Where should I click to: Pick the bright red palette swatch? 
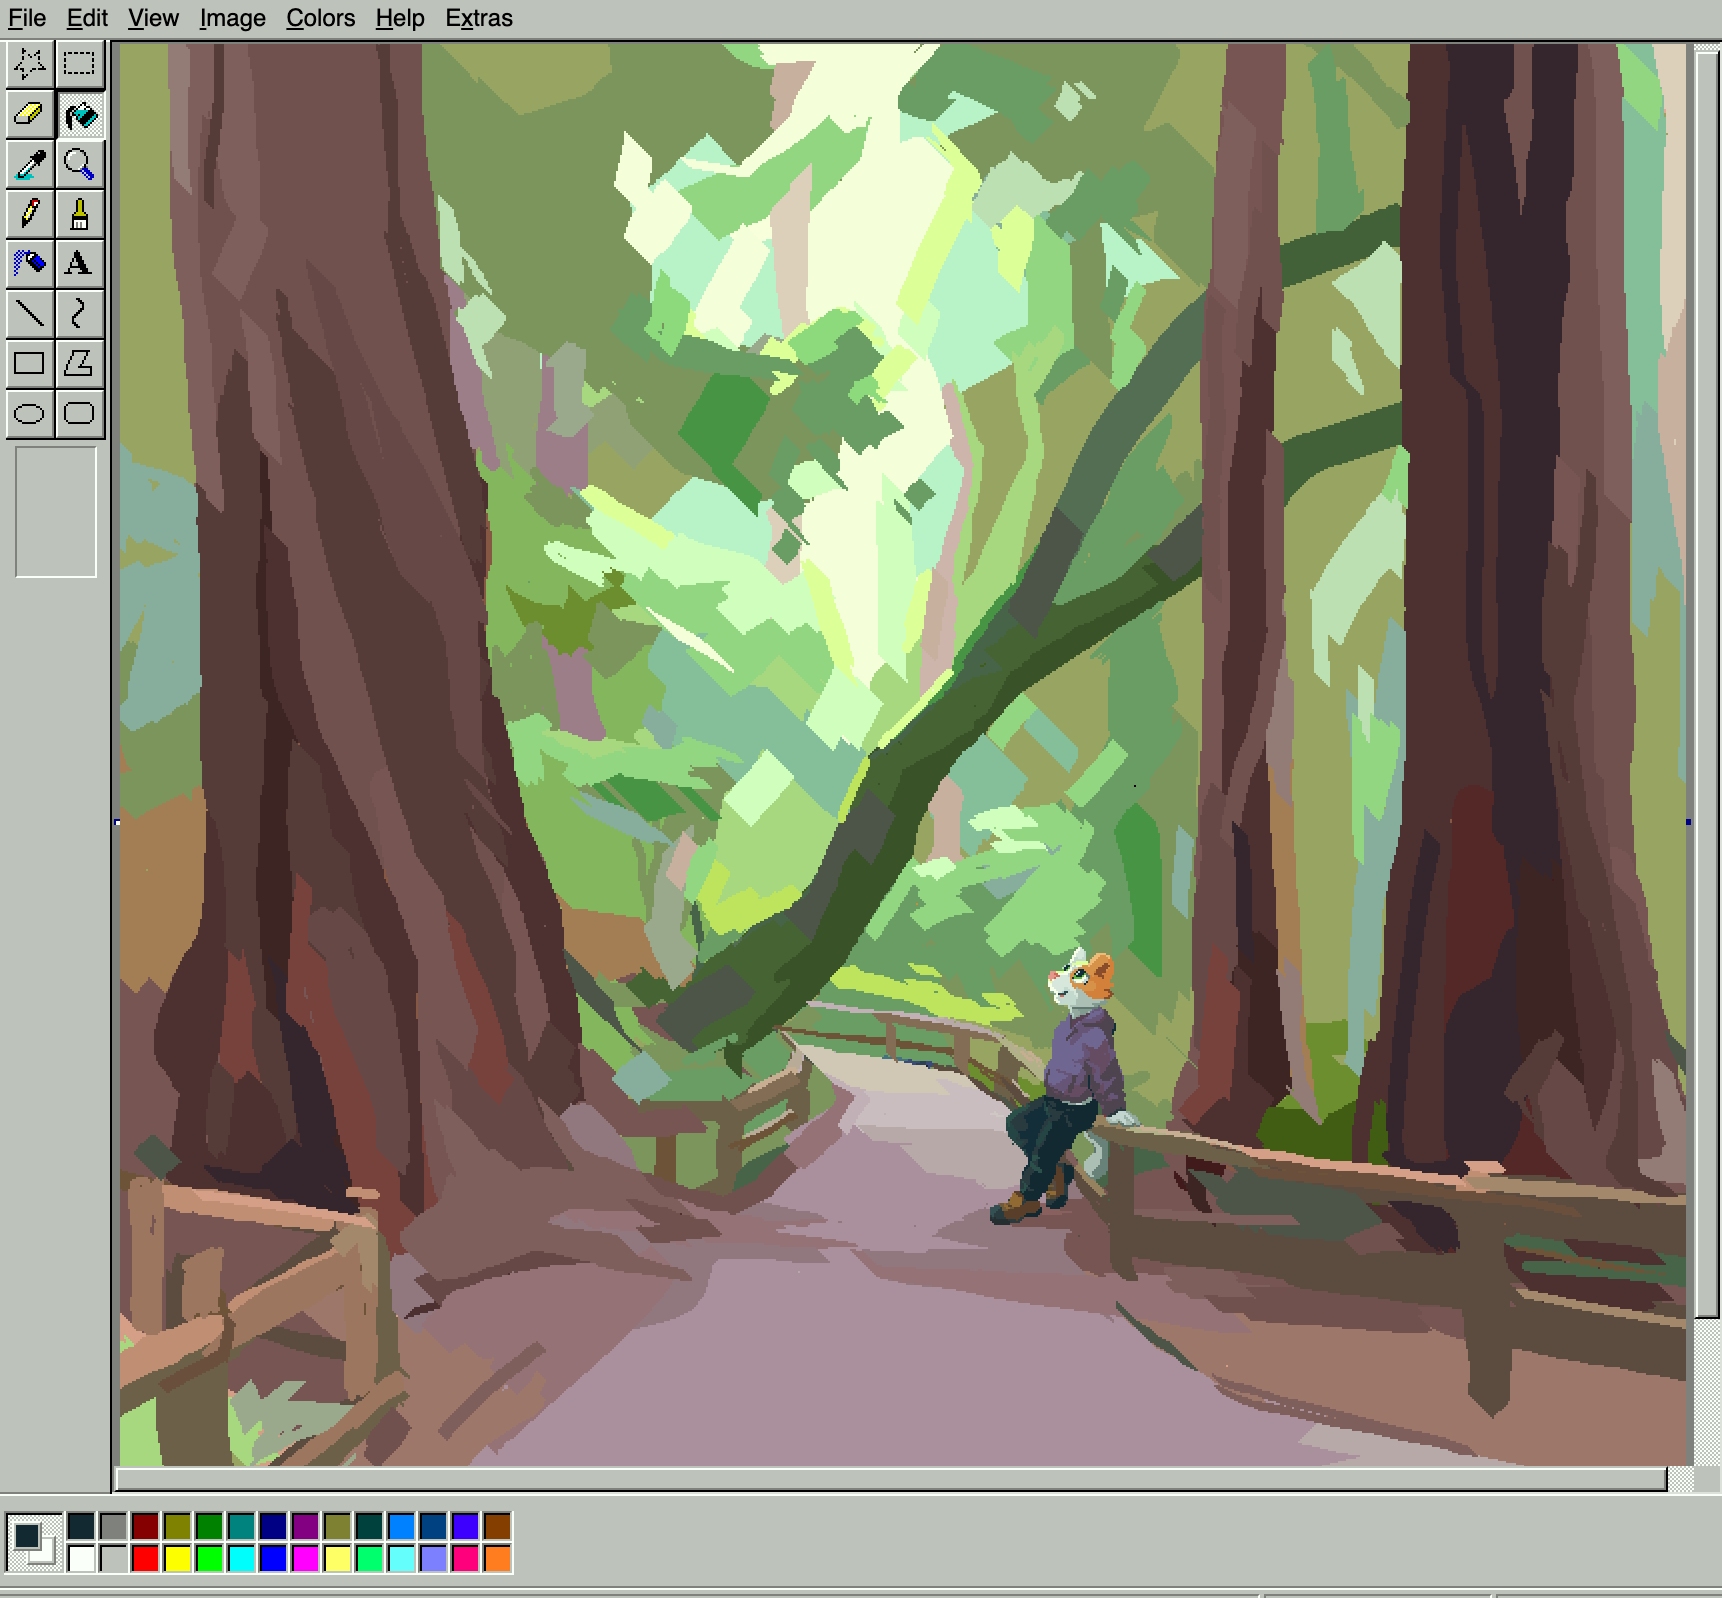tap(145, 1558)
